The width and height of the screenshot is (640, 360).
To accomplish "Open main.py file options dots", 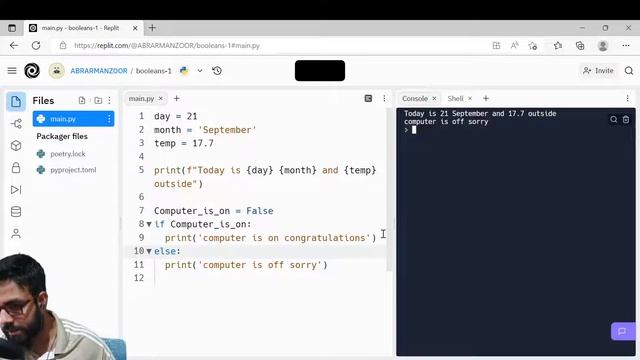I will pyautogui.click(x=109, y=119).
